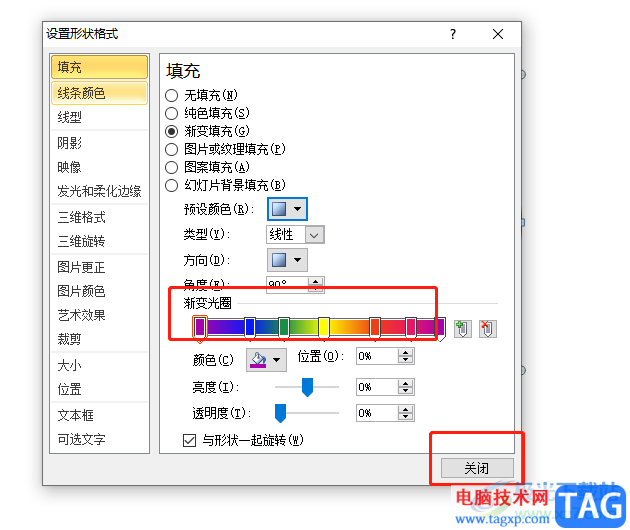Toggle the 与形状一起旋转 checkbox

pos(189,440)
